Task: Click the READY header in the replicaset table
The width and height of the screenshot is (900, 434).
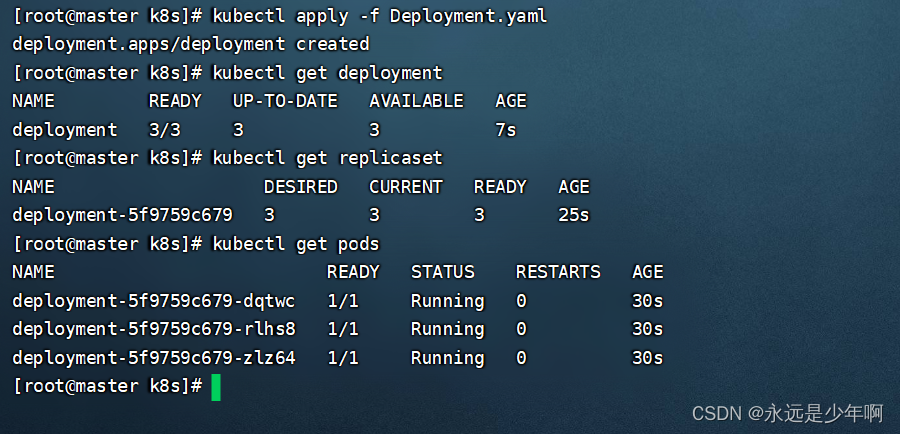Action: [500, 187]
